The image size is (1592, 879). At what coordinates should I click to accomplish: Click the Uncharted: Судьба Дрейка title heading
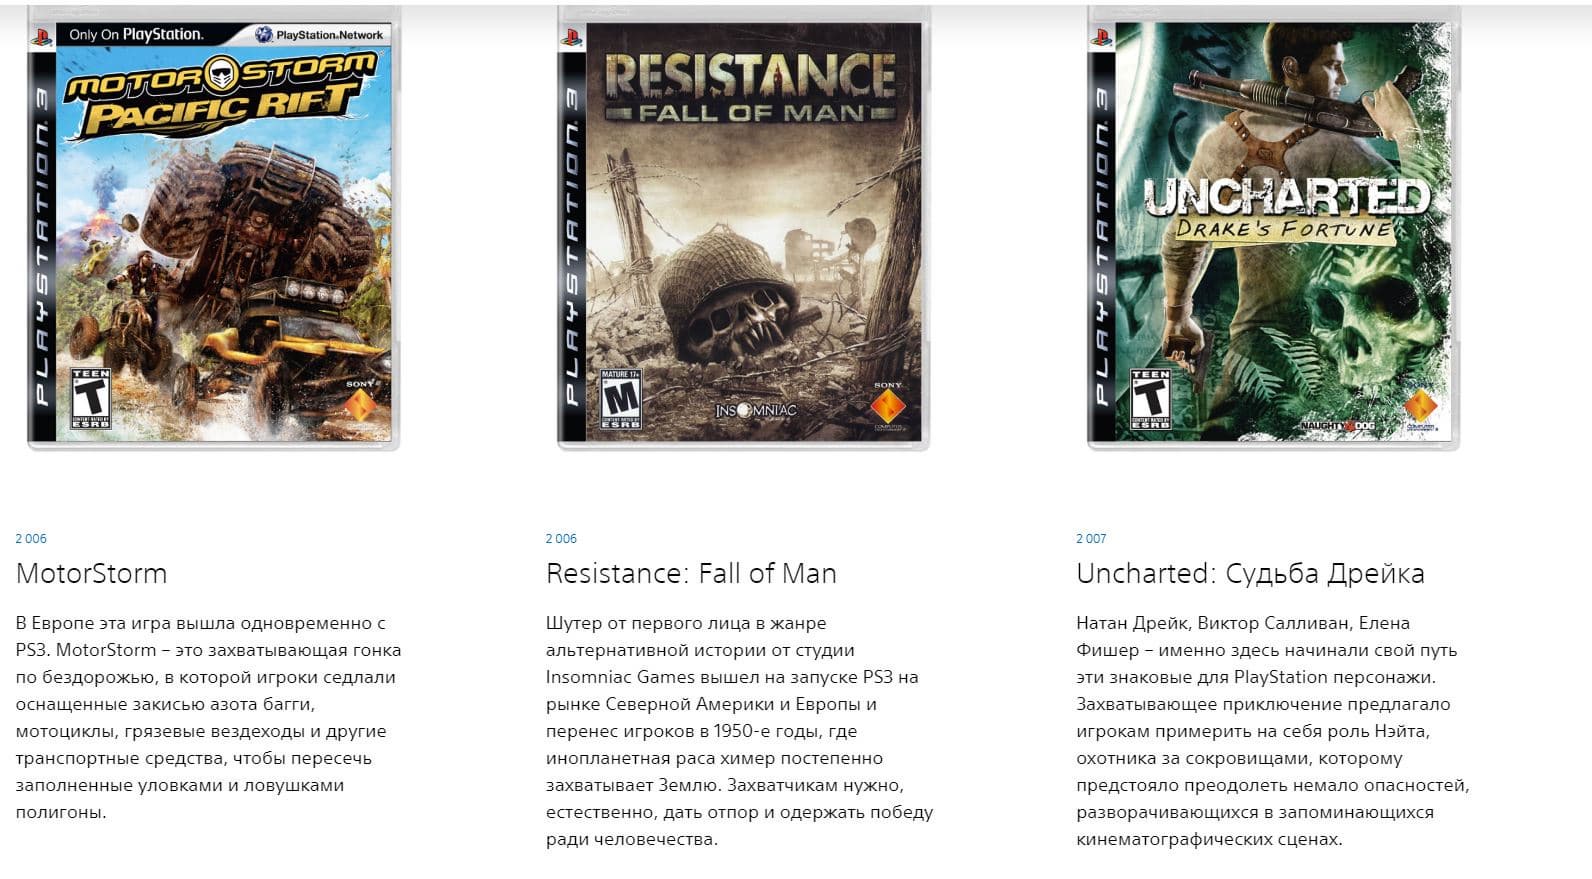coord(1250,573)
